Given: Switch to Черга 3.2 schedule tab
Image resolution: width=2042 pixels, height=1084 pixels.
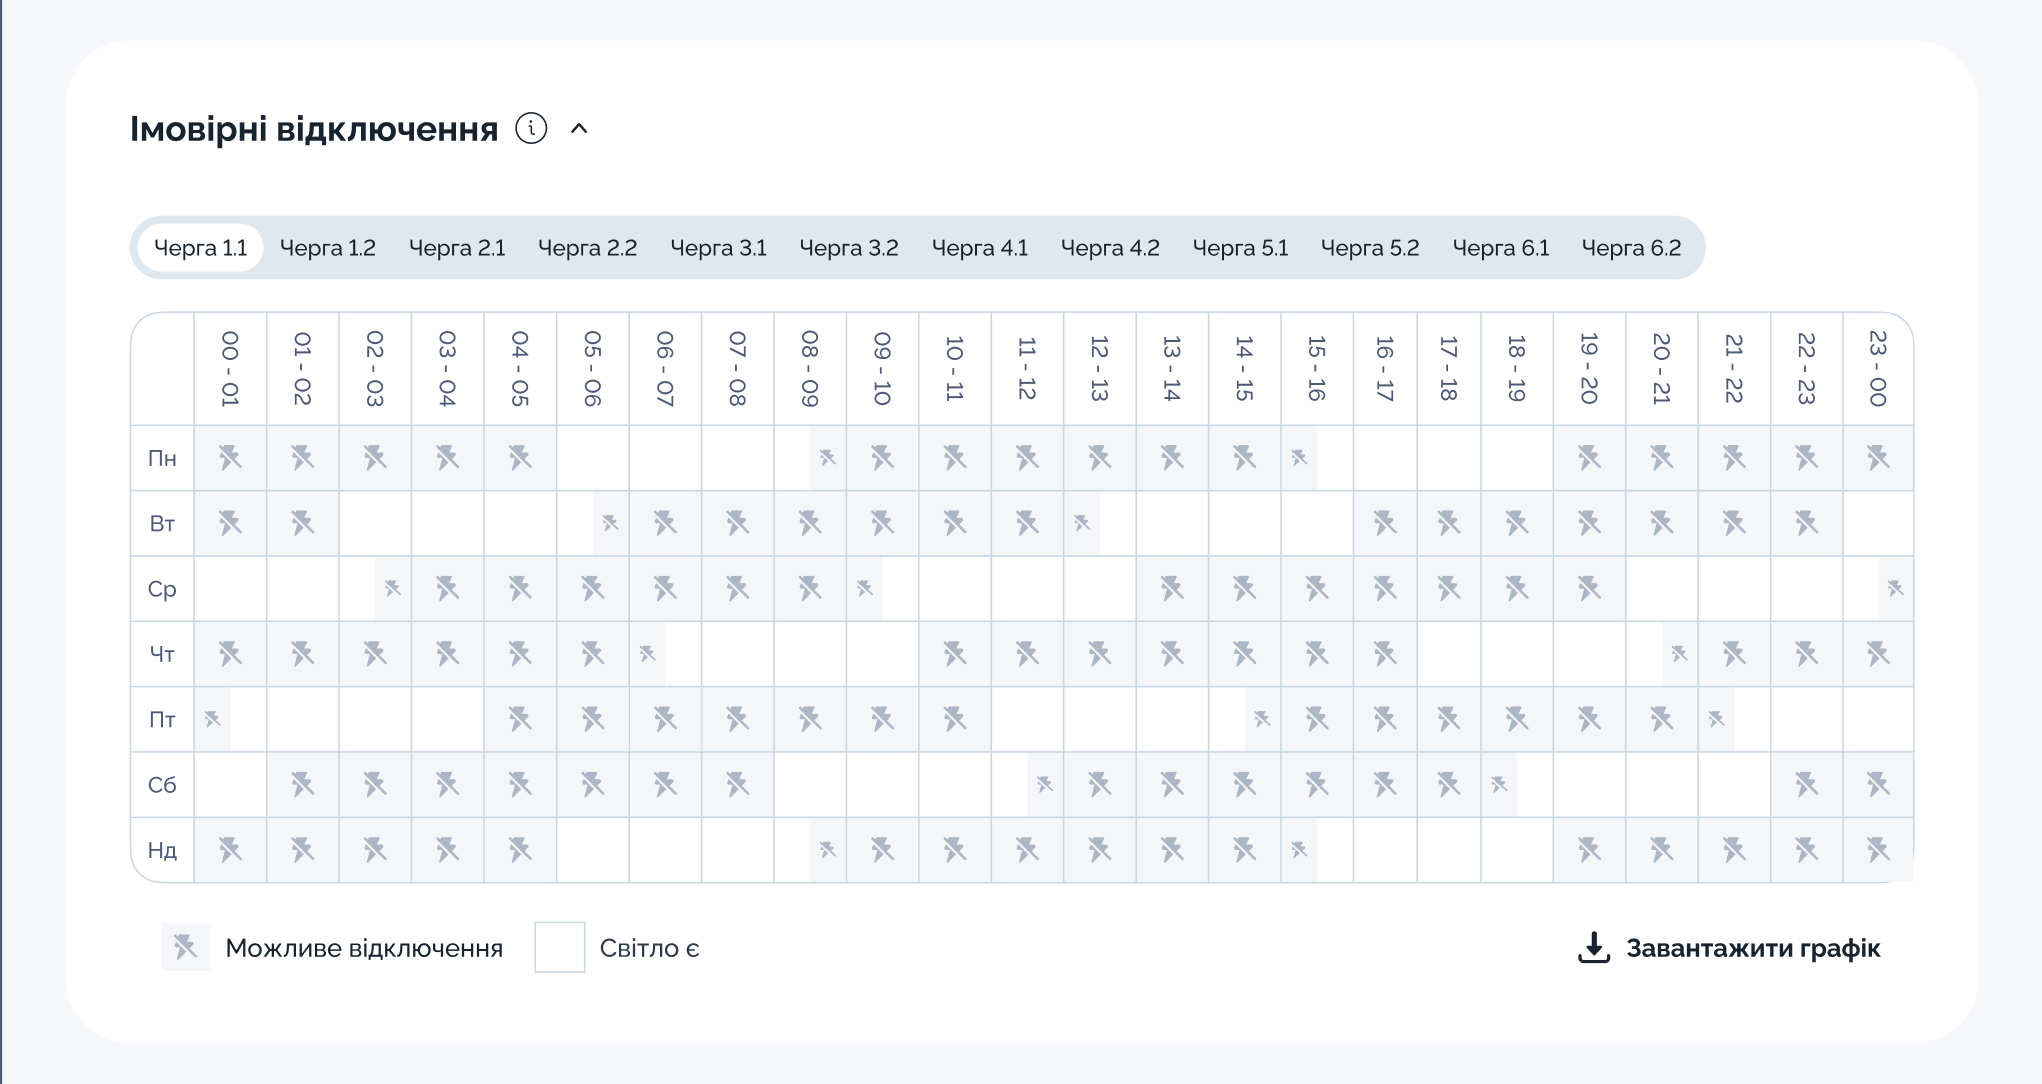Looking at the screenshot, I should tap(849, 248).
